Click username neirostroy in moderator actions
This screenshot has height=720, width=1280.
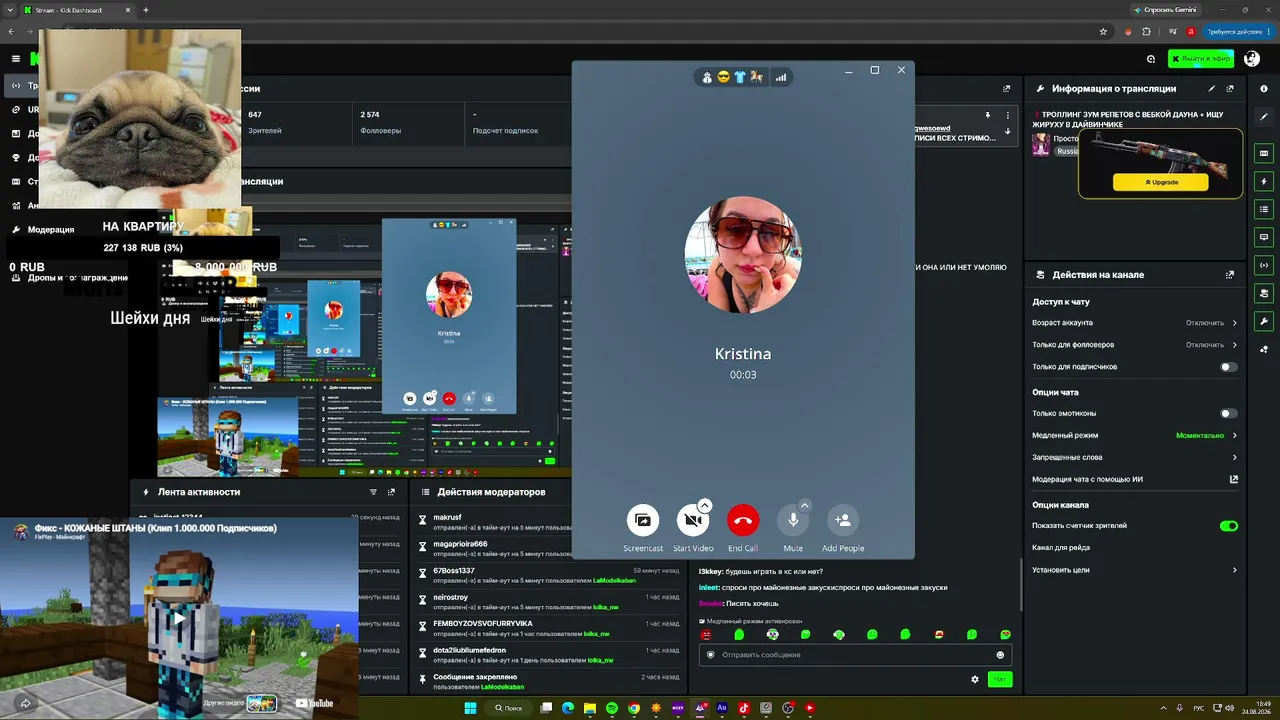pos(450,597)
